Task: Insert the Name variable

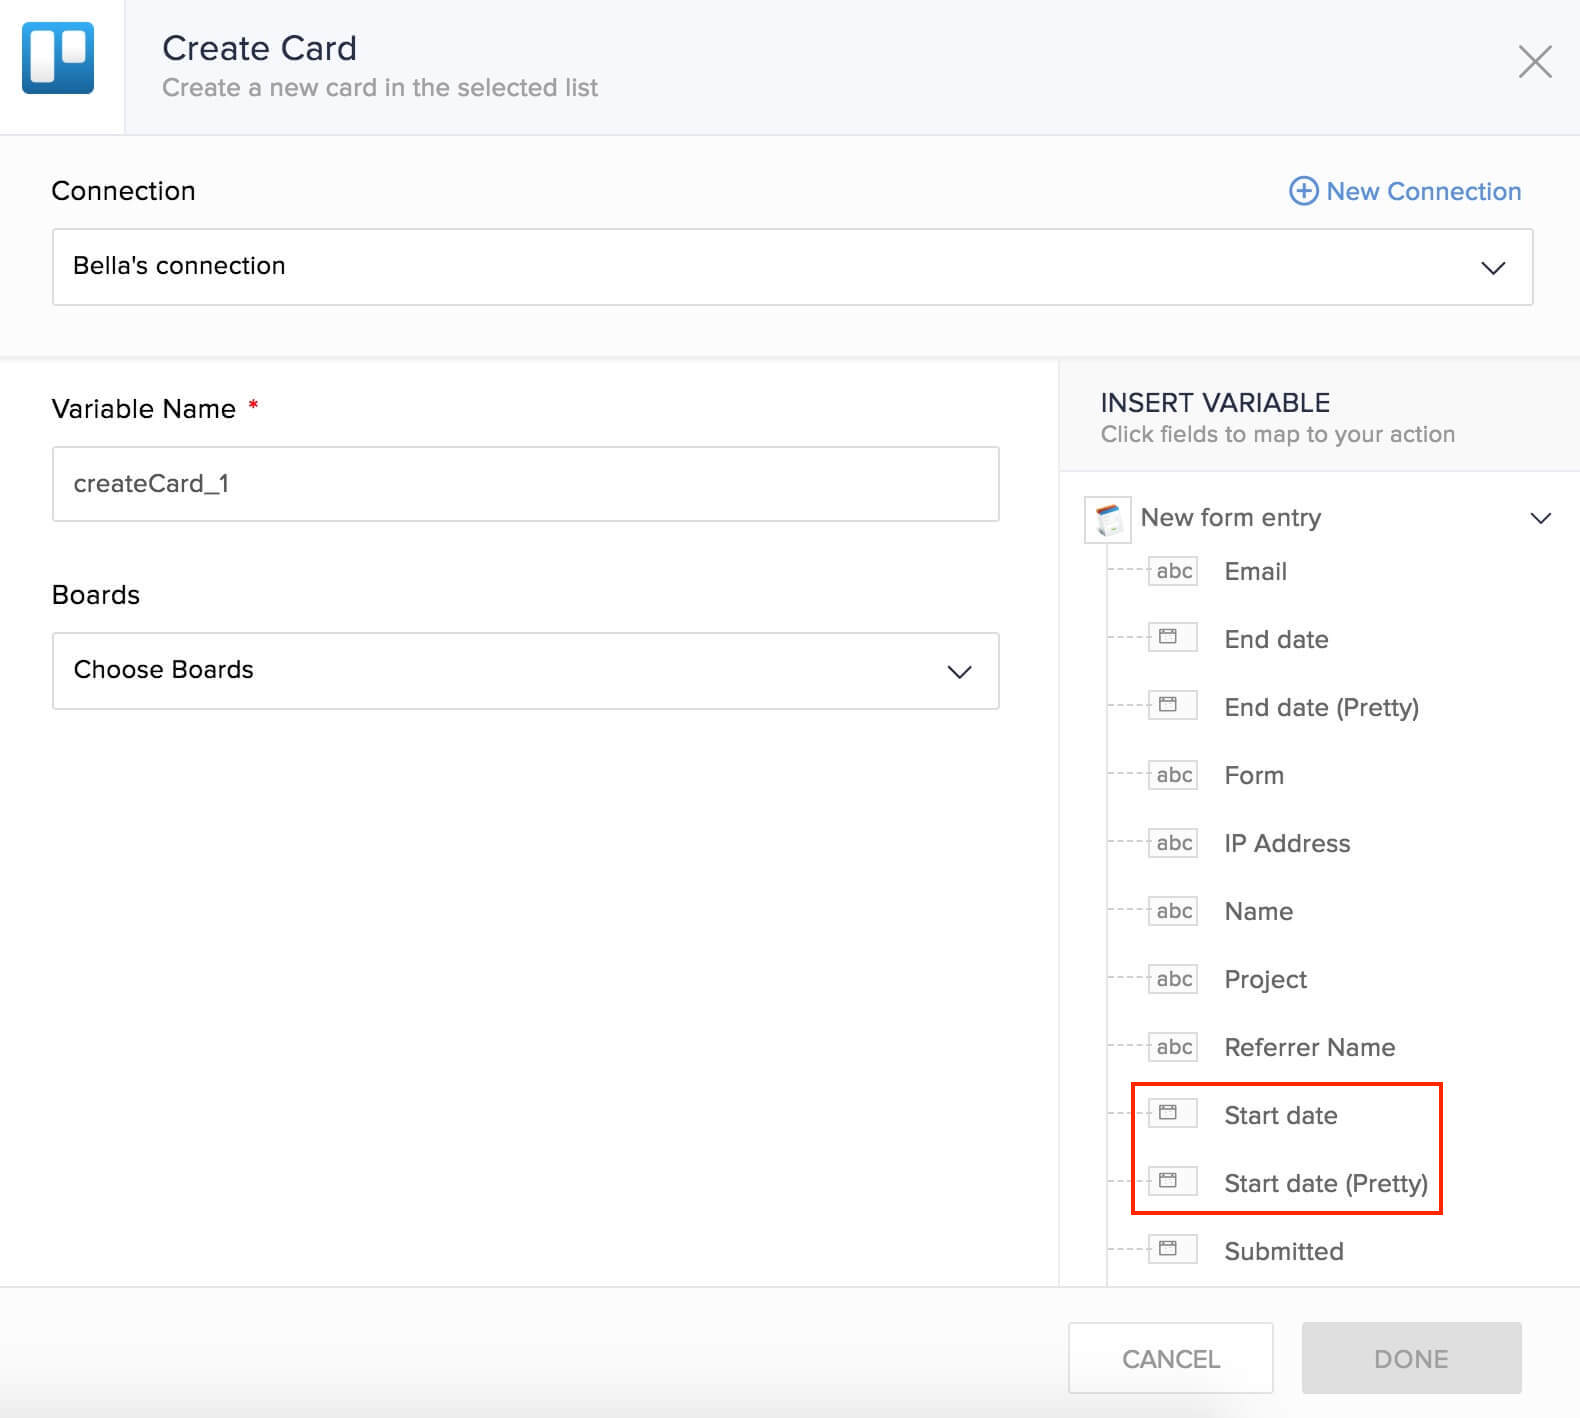Action: (1258, 911)
